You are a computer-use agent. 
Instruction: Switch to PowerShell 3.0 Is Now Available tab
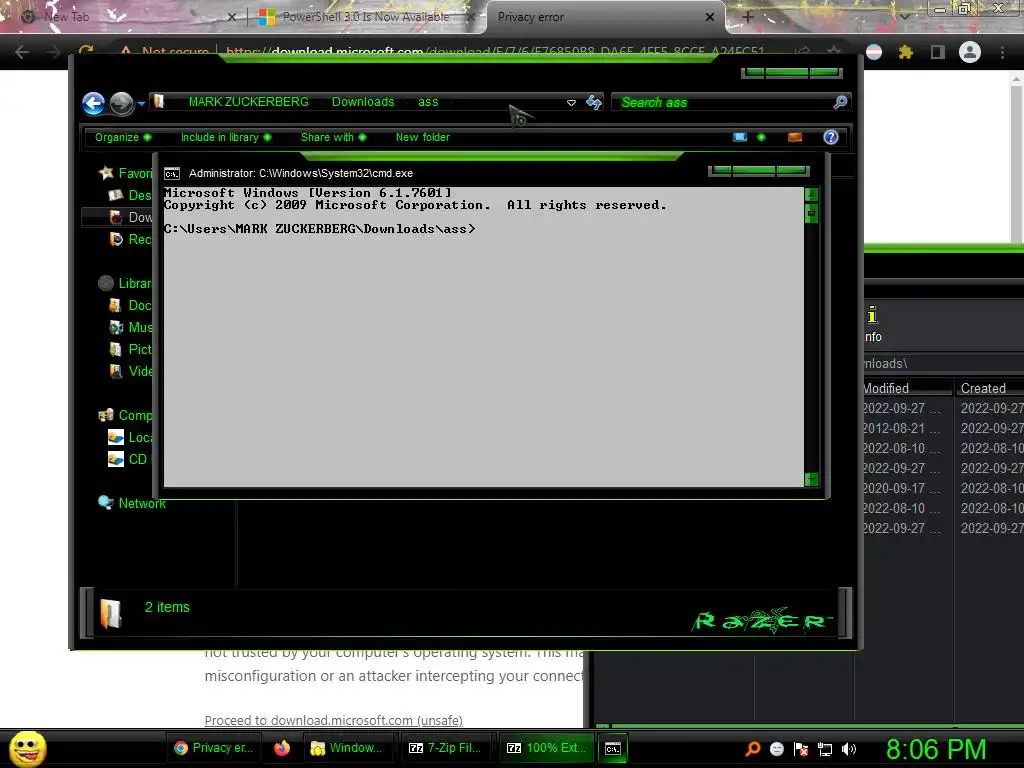pyautogui.click(x=366, y=17)
